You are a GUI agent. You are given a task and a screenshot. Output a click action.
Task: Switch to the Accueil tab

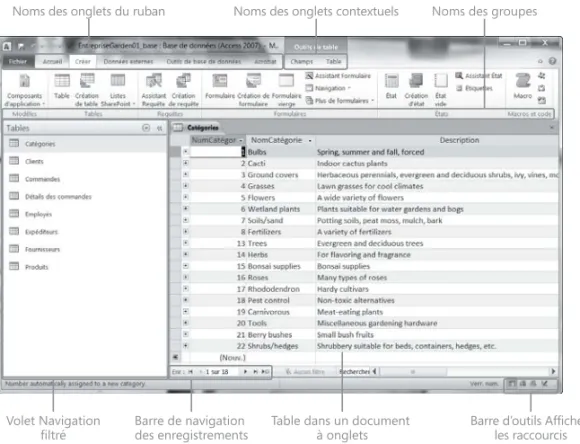pyautogui.click(x=52, y=61)
